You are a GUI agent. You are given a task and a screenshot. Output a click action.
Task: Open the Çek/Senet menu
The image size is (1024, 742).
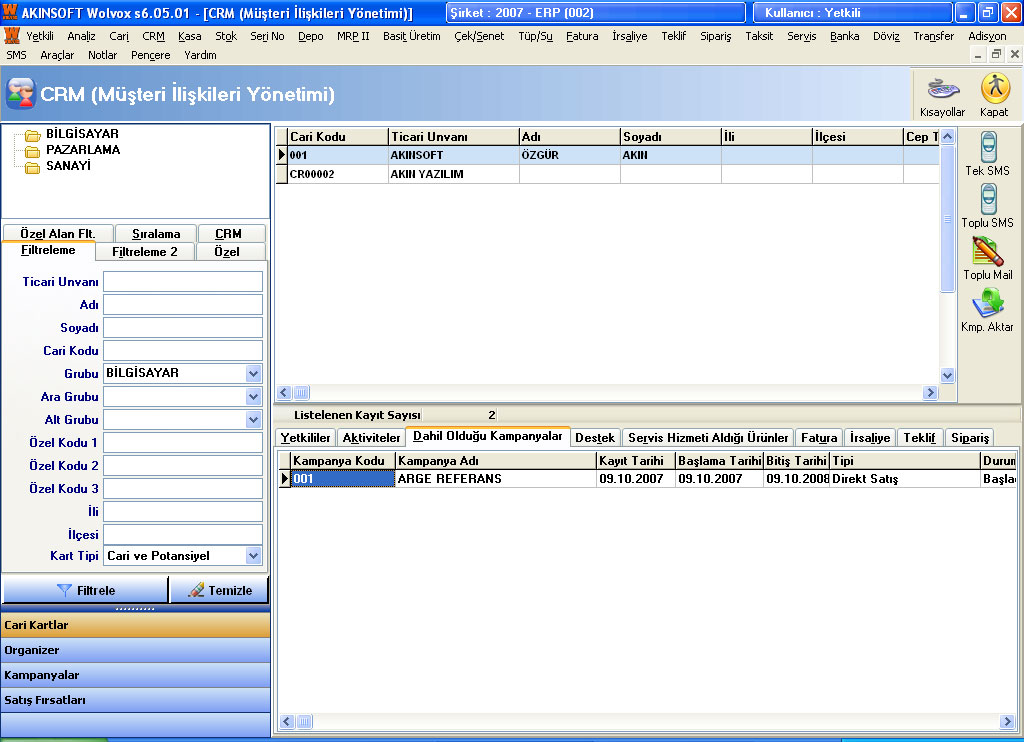click(x=479, y=36)
